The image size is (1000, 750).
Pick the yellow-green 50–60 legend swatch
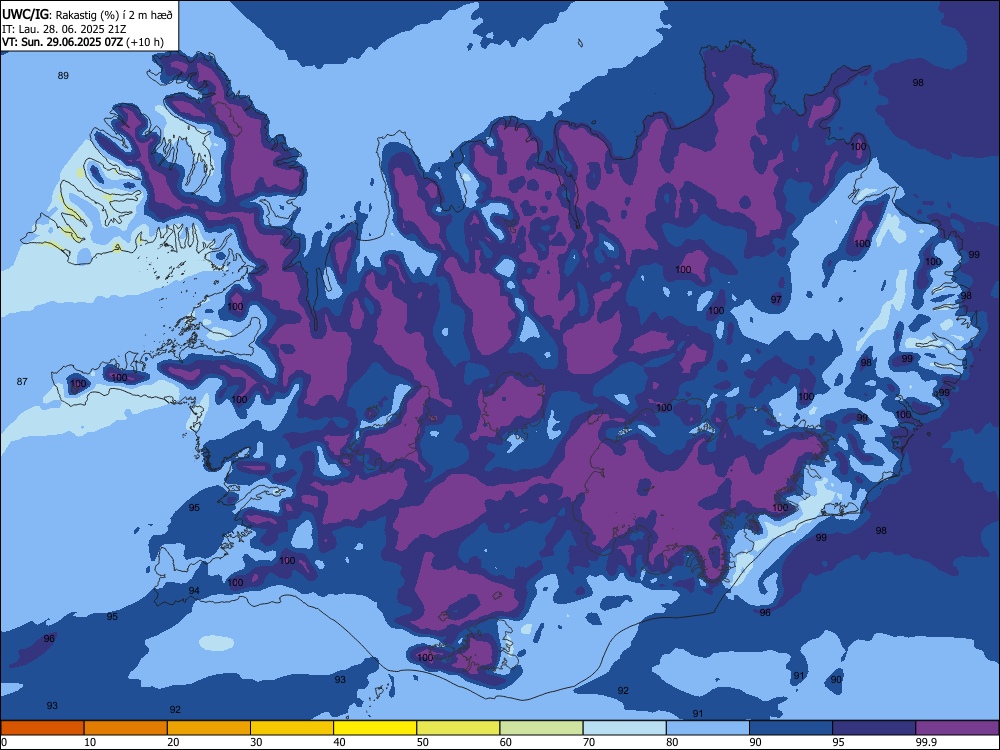[458, 728]
